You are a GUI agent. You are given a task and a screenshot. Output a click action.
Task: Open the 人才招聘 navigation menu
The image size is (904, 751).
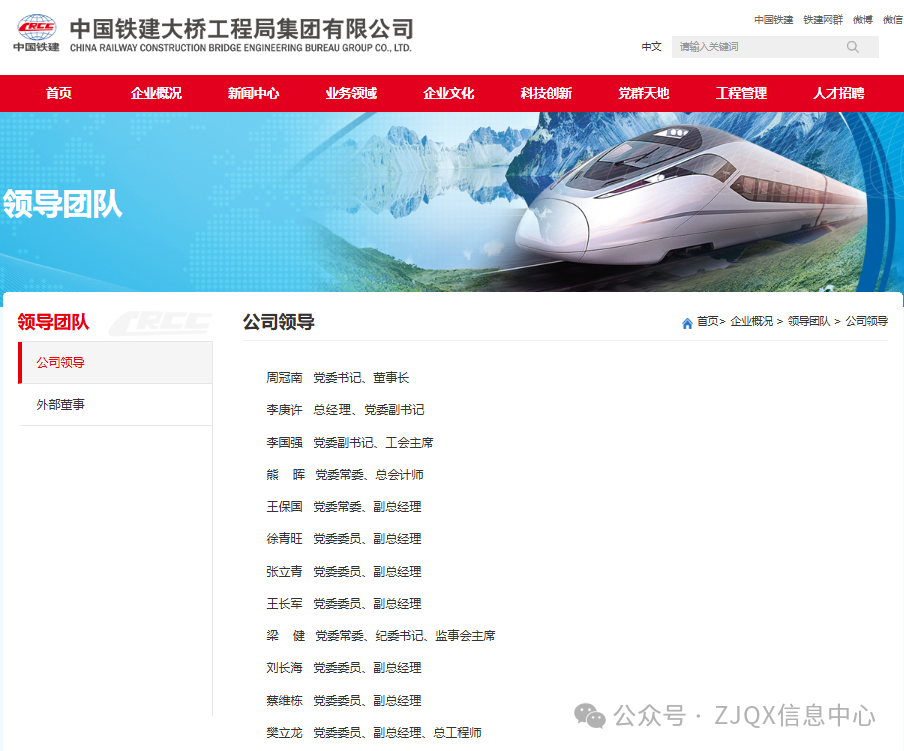tap(838, 94)
